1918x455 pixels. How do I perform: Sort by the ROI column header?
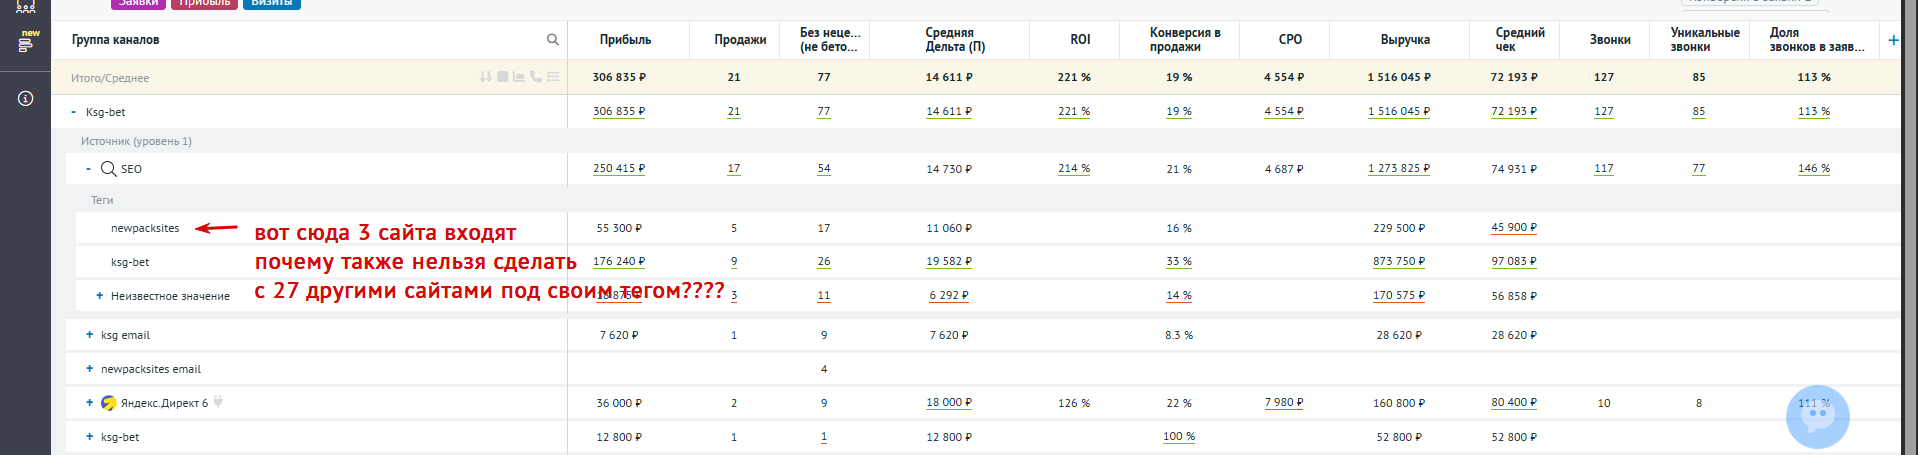1080,40
